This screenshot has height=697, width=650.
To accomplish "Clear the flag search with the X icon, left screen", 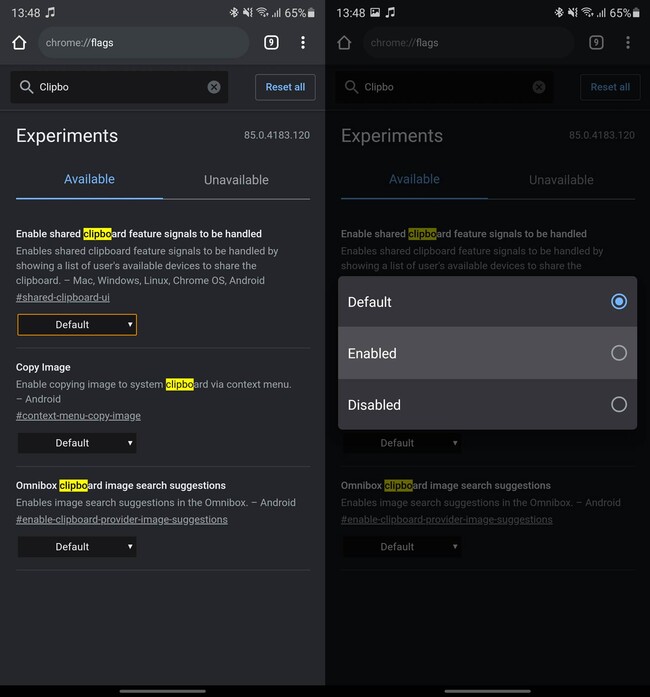I will pos(214,87).
